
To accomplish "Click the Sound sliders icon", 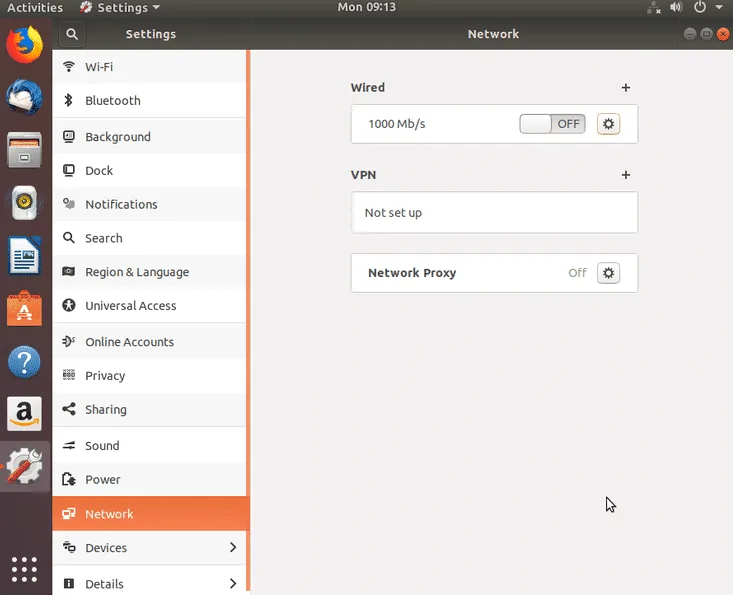I will pos(69,445).
